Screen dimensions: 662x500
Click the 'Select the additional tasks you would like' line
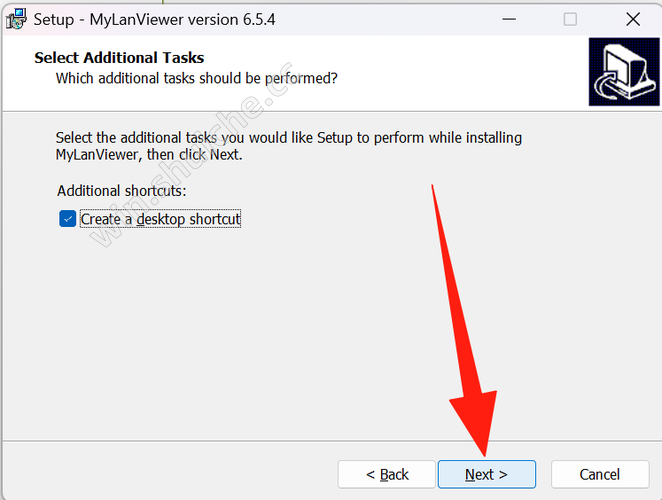coord(289,138)
